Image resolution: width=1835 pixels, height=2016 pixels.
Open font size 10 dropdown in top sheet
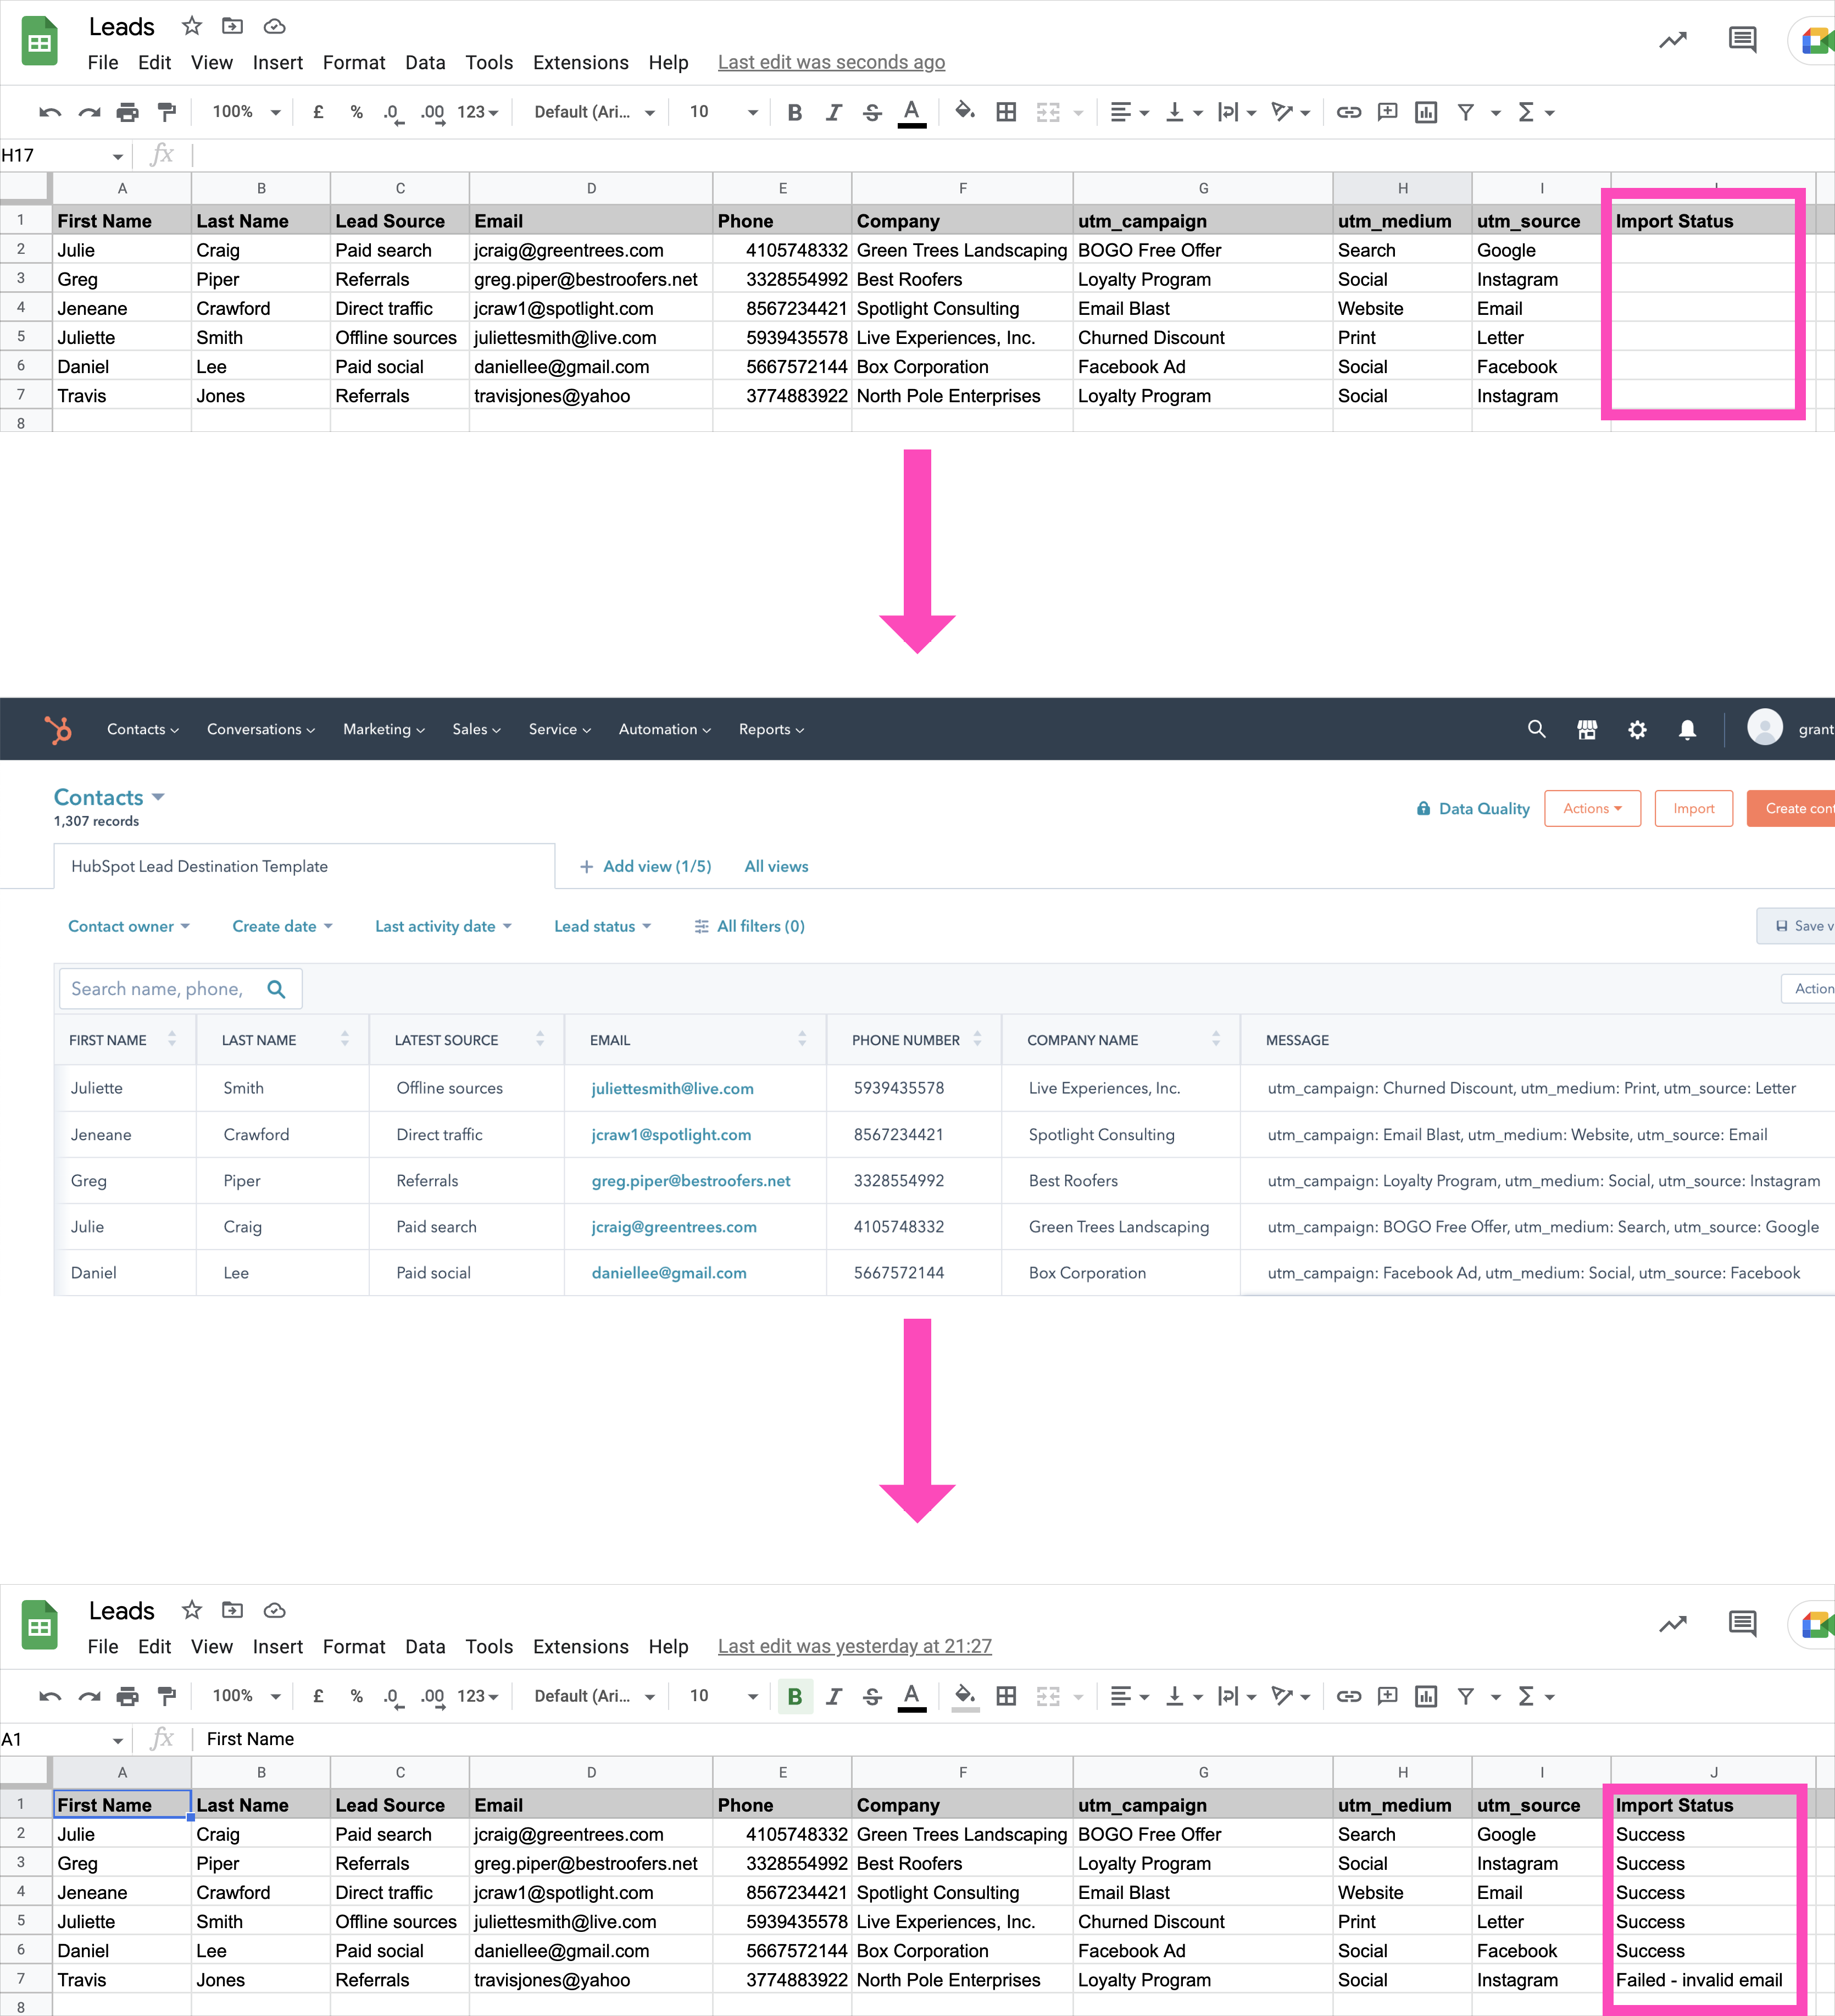pyautogui.click(x=723, y=112)
